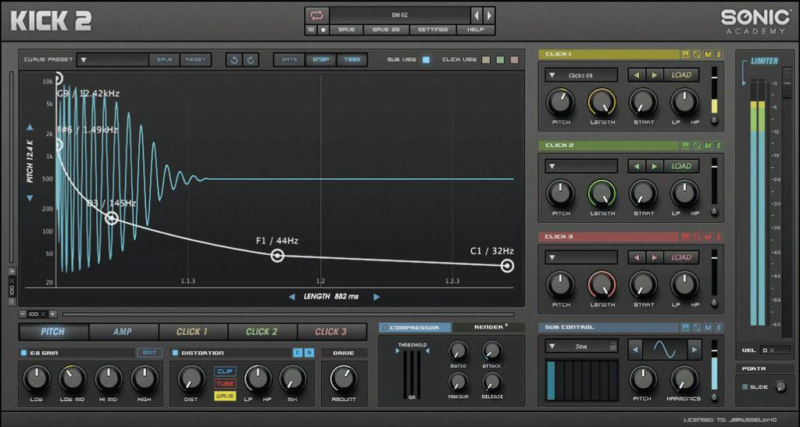Open the Curve Preset dropdown
Screen dimensions: 800x427
coord(84,60)
